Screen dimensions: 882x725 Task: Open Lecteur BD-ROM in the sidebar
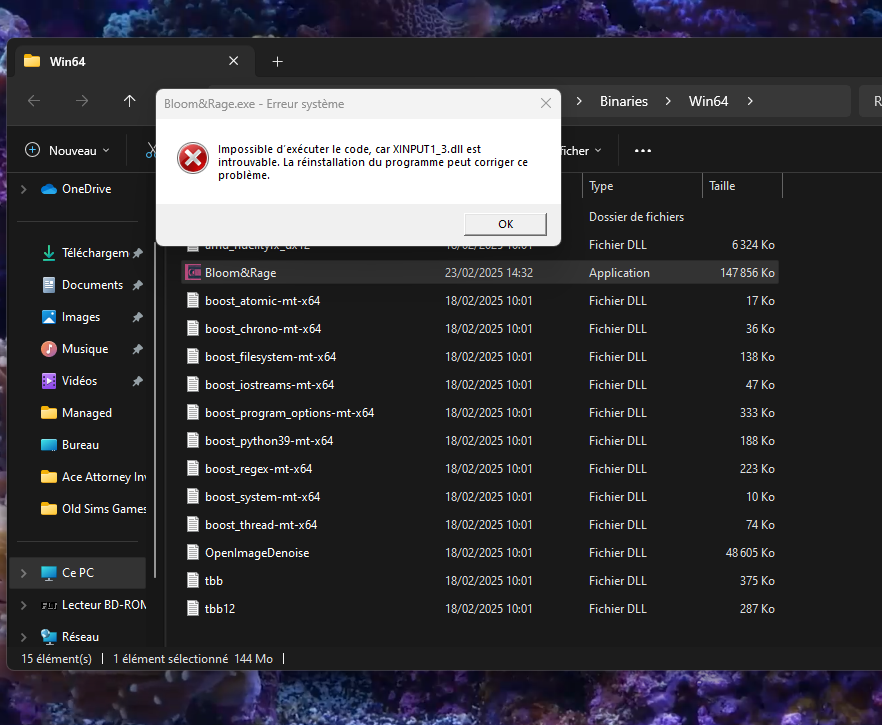(93, 605)
